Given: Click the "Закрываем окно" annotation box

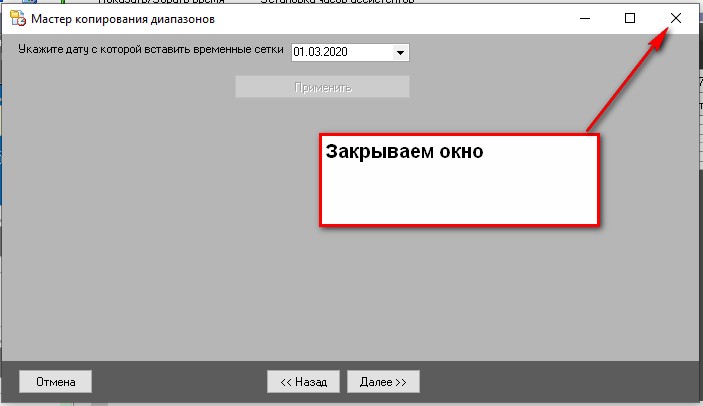Looking at the screenshot, I should [459, 180].
